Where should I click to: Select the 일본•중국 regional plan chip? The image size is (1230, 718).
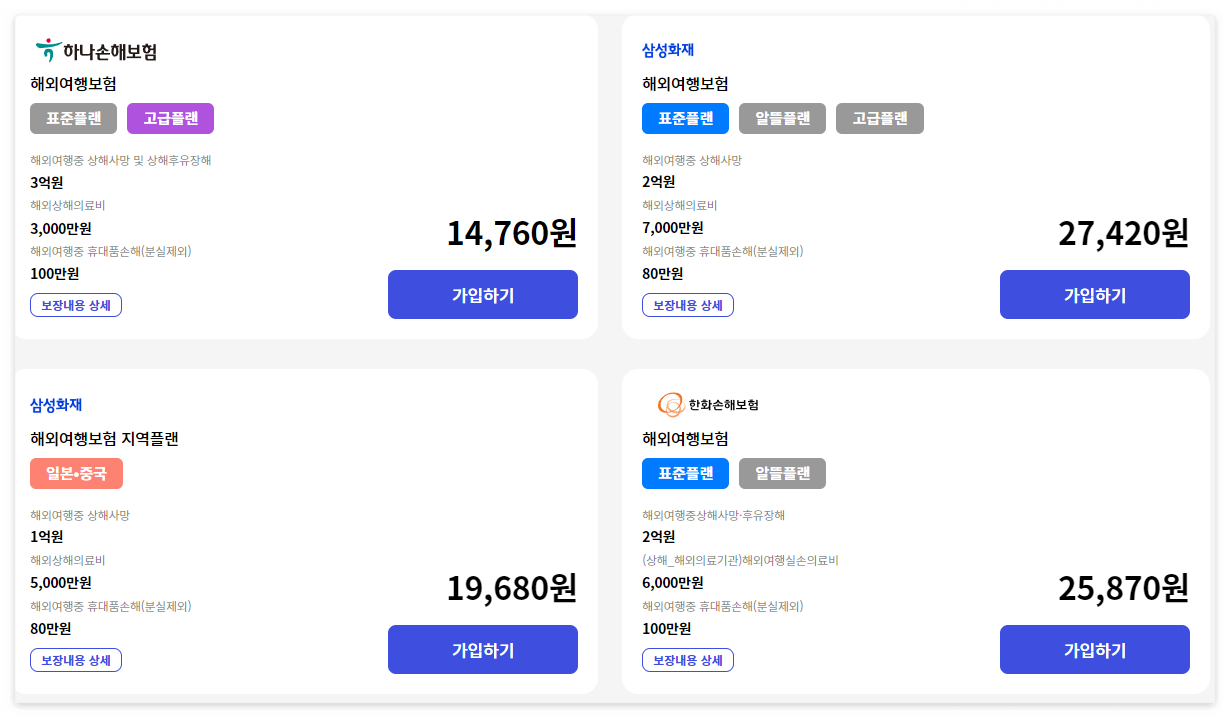pyautogui.click(x=77, y=473)
